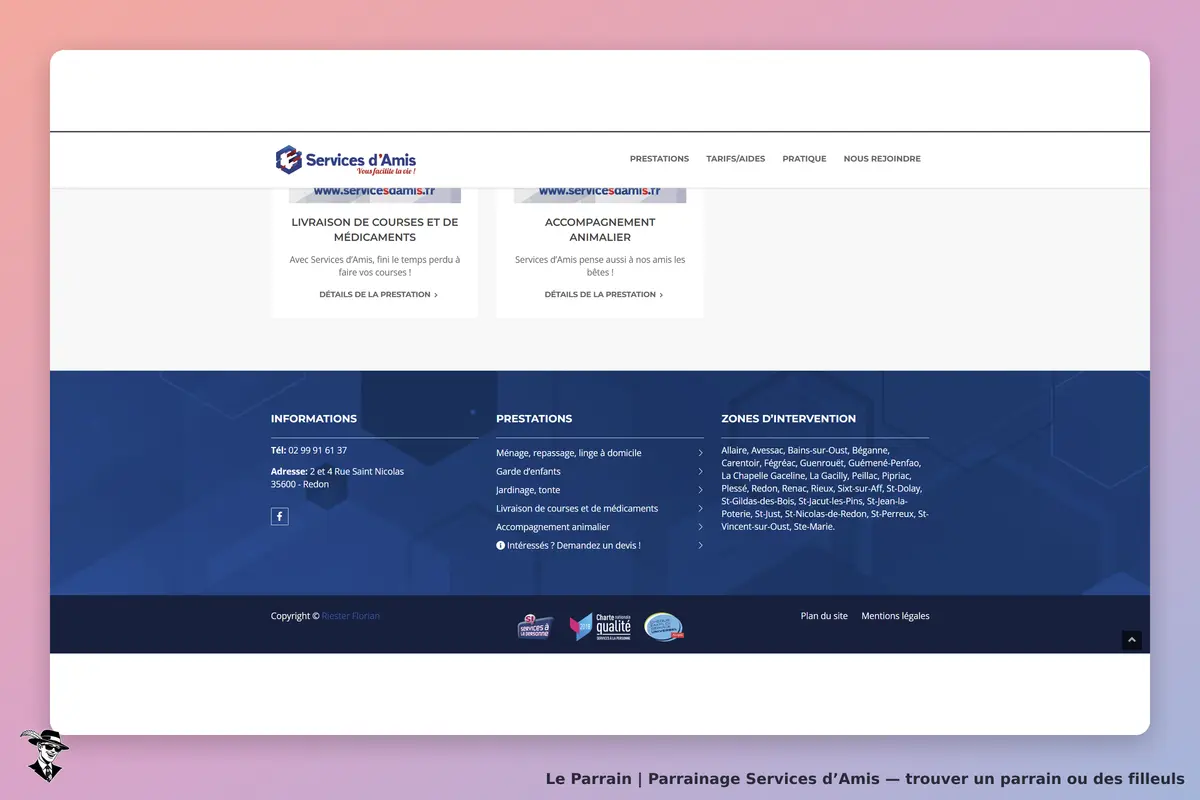Click the Livraison de courses card image

click(x=375, y=195)
